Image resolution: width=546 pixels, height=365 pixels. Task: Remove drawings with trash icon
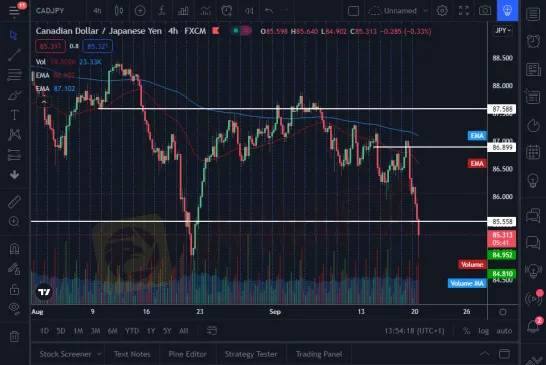(x=14, y=336)
